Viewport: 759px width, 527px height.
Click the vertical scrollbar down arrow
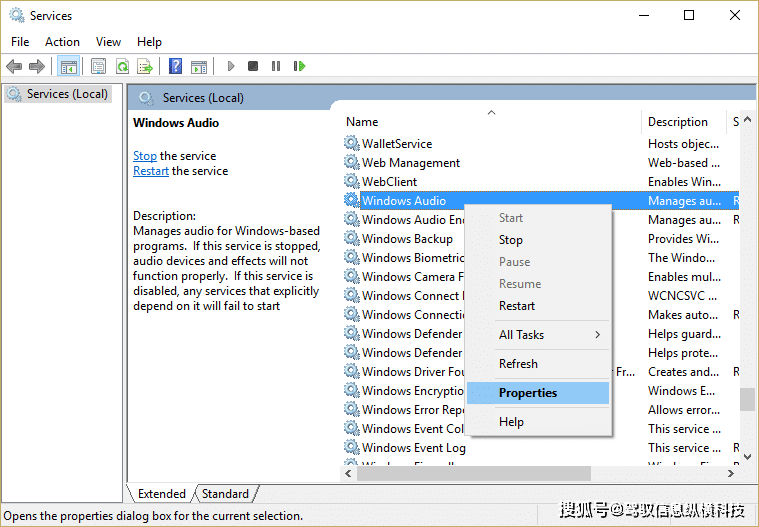(747, 456)
